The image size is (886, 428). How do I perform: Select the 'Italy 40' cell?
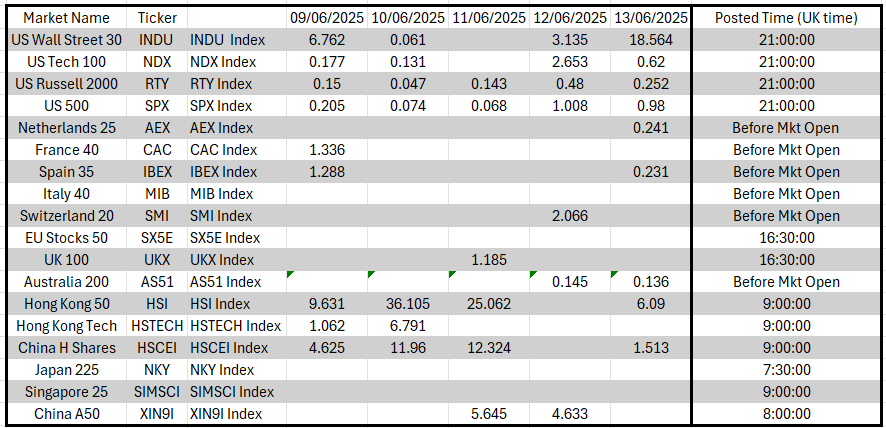click(66, 194)
